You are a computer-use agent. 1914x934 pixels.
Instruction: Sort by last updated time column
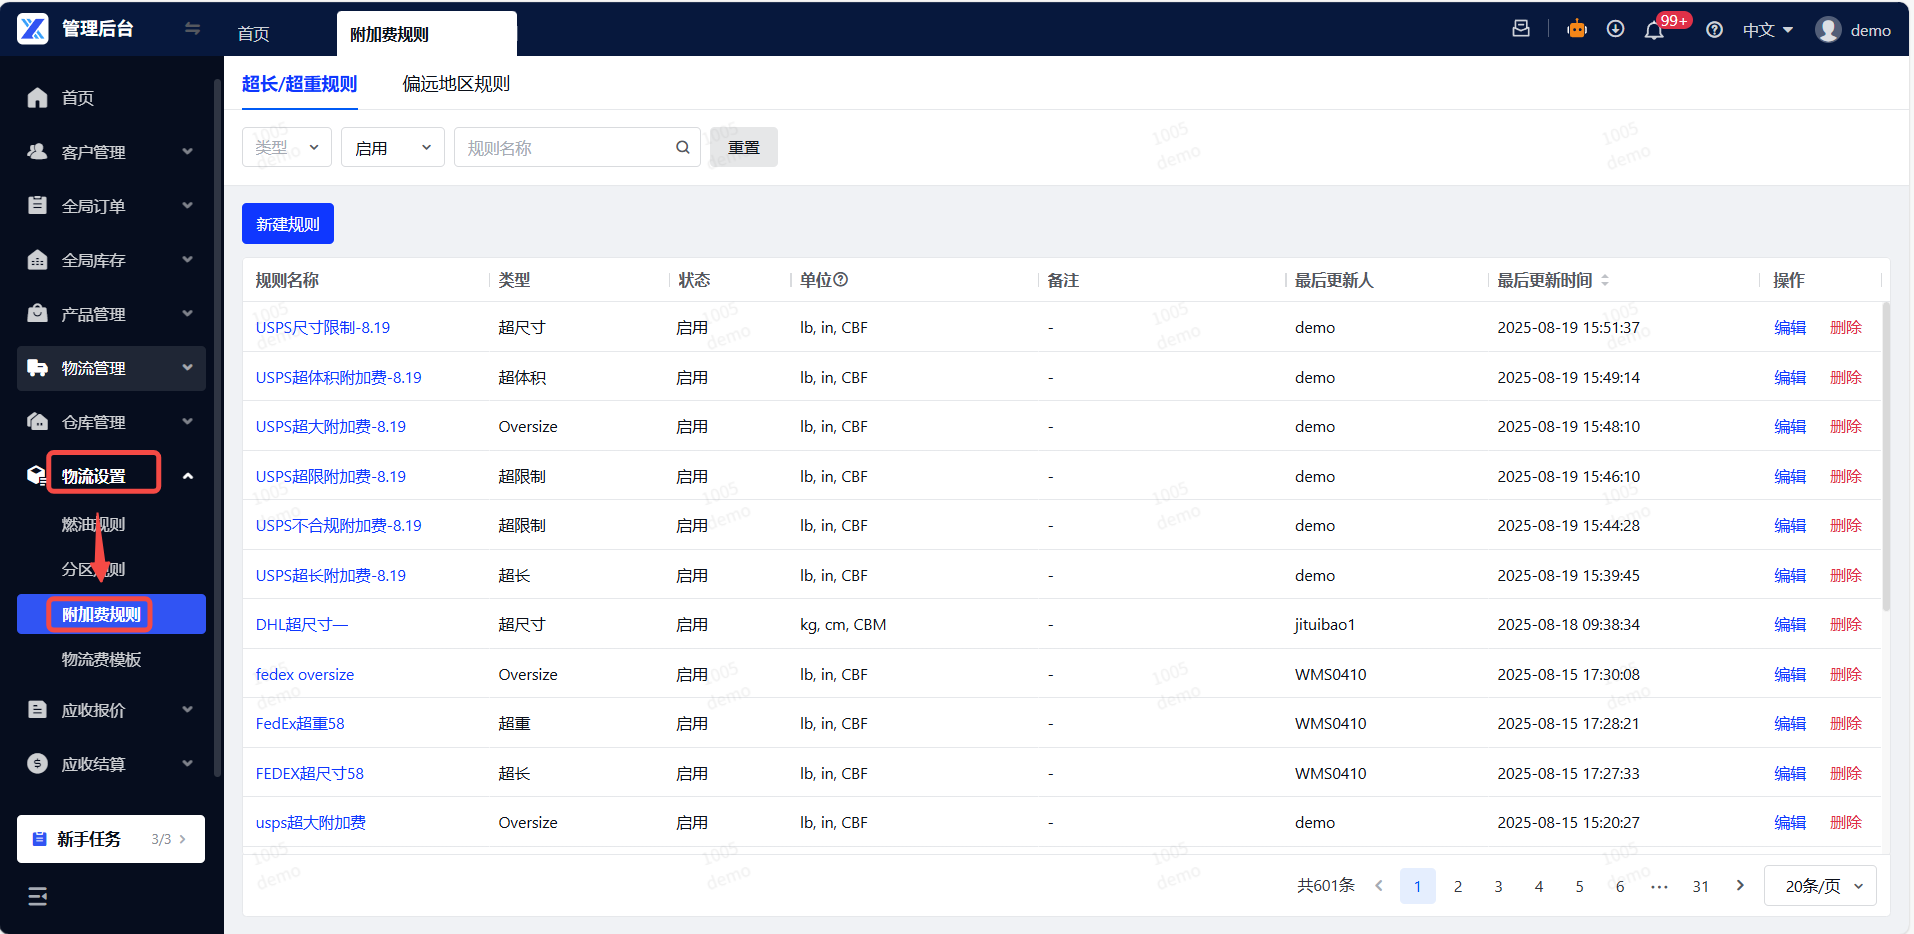pyautogui.click(x=1605, y=281)
